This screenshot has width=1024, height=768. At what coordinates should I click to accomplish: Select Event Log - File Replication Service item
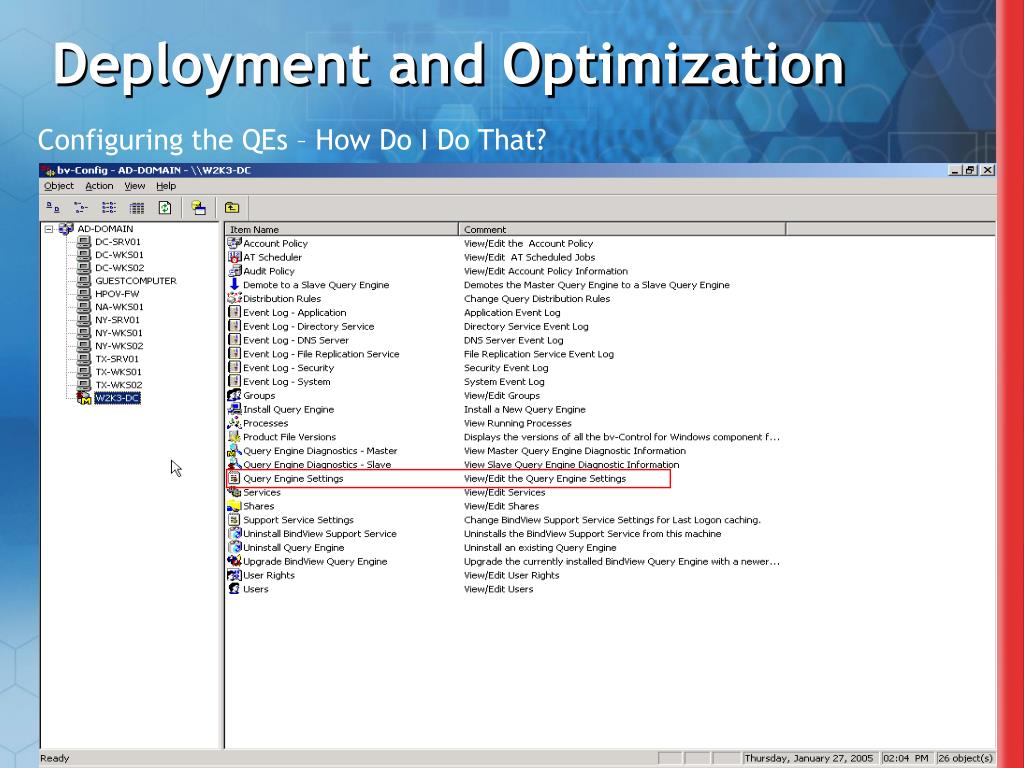coord(321,354)
